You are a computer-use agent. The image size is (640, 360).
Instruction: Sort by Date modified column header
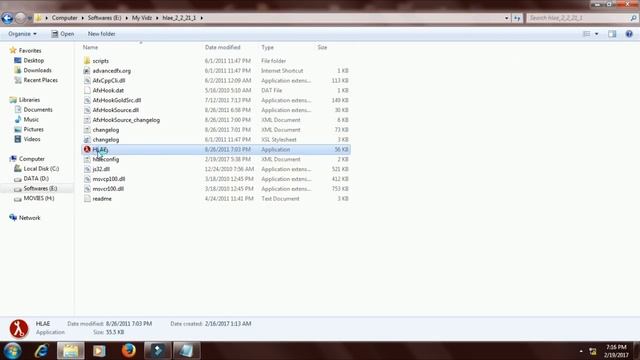(x=222, y=47)
